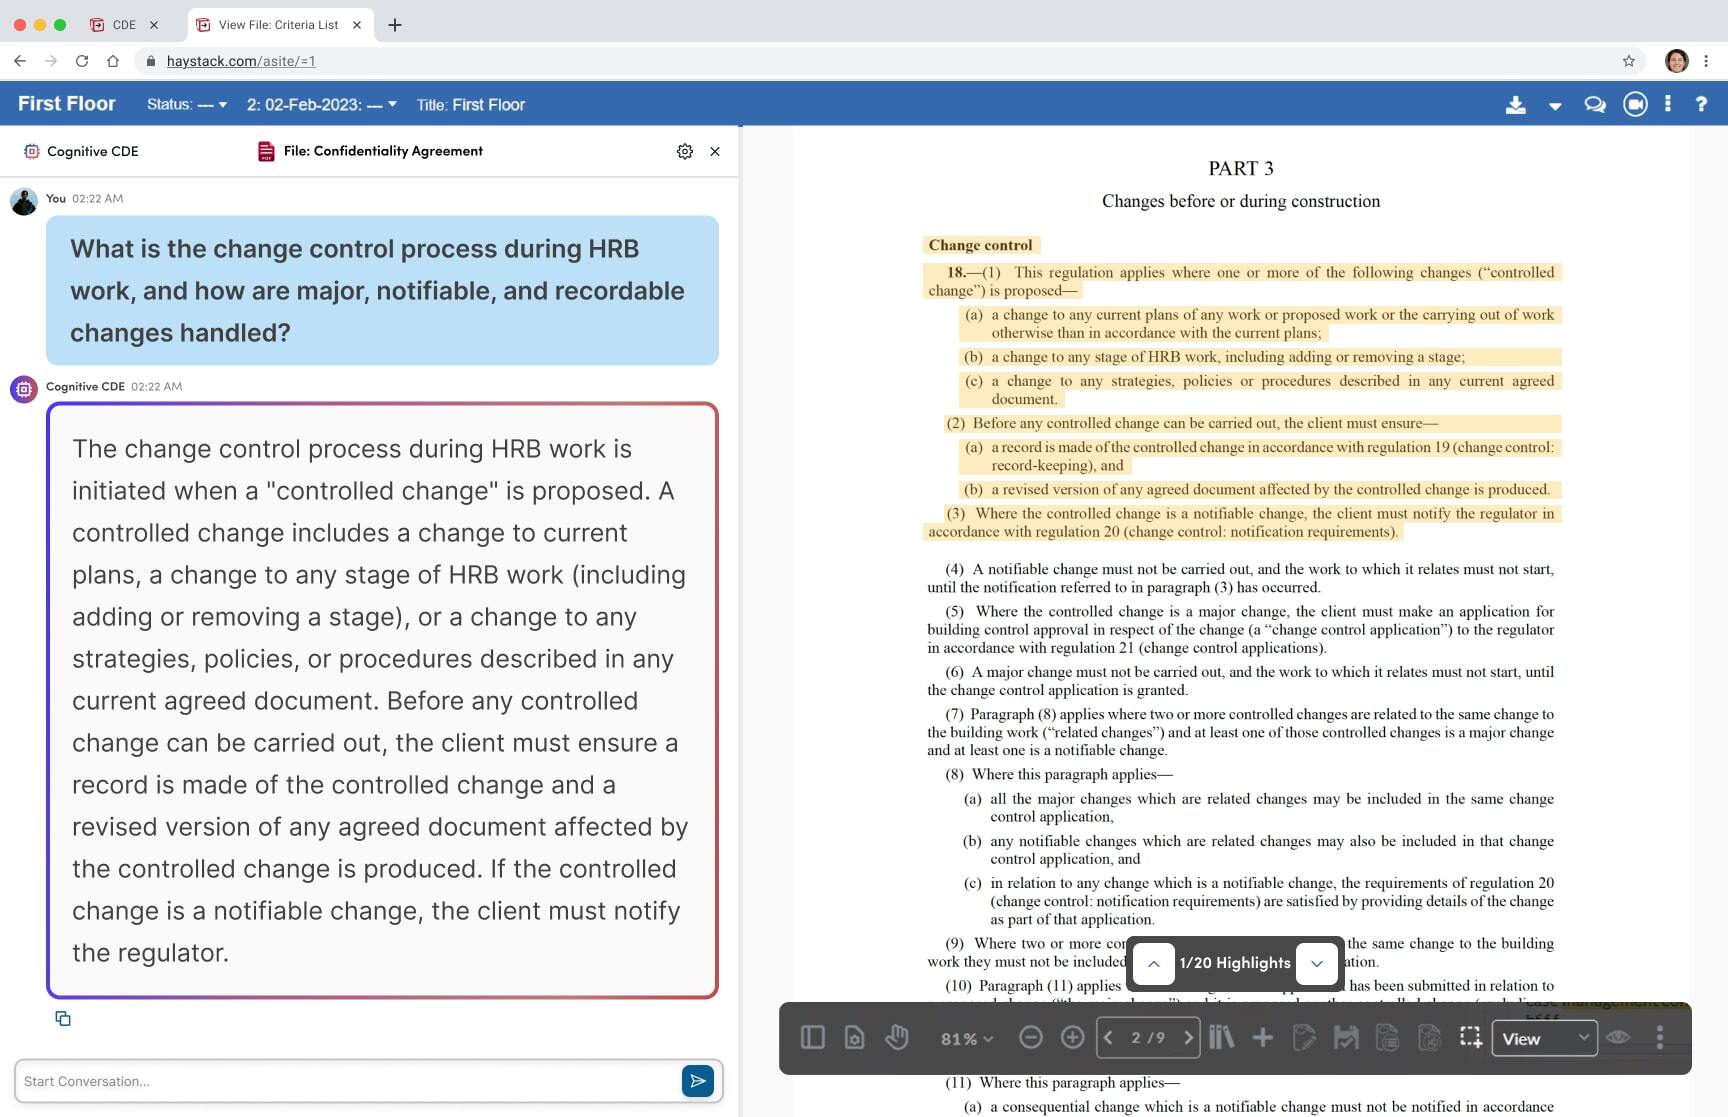This screenshot has width=1728, height=1117.
Task: Expand the caret dropdown next to download
Action: [1555, 105]
